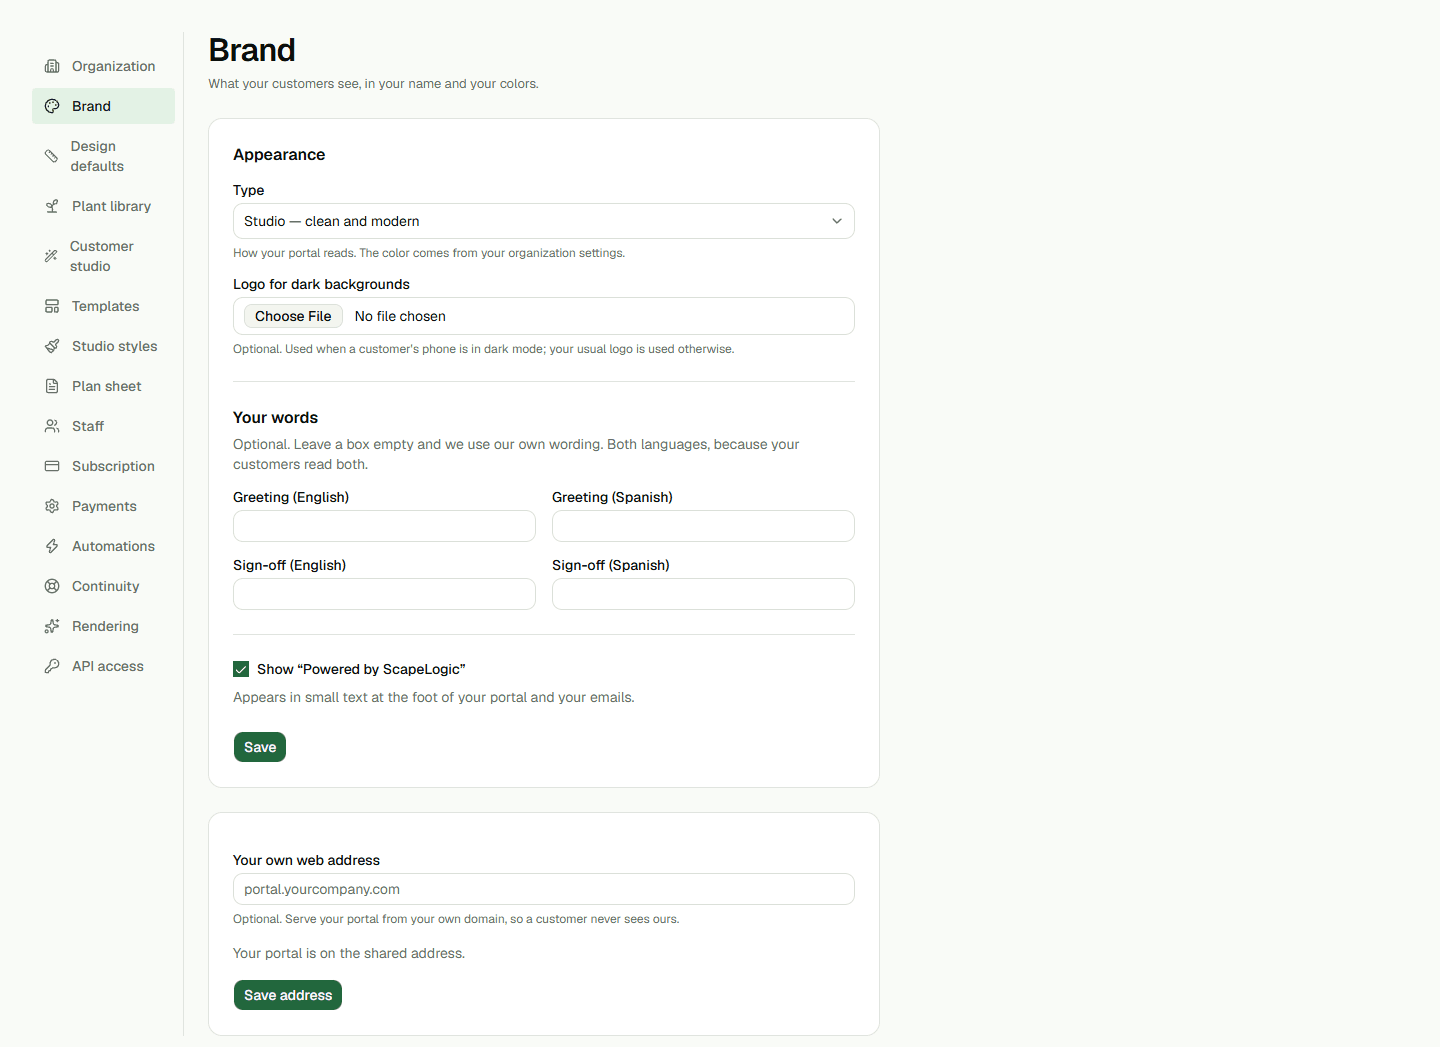Click the Plant library sprout icon
The height and width of the screenshot is (1047, 1440).
tap(52, 206)
